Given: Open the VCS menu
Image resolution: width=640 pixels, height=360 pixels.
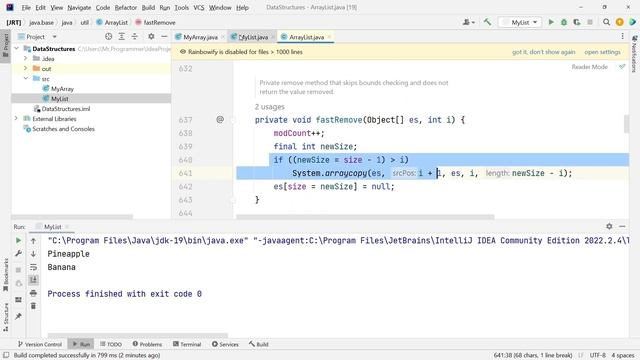Looking at the screenshot, I should click(198, 7).
